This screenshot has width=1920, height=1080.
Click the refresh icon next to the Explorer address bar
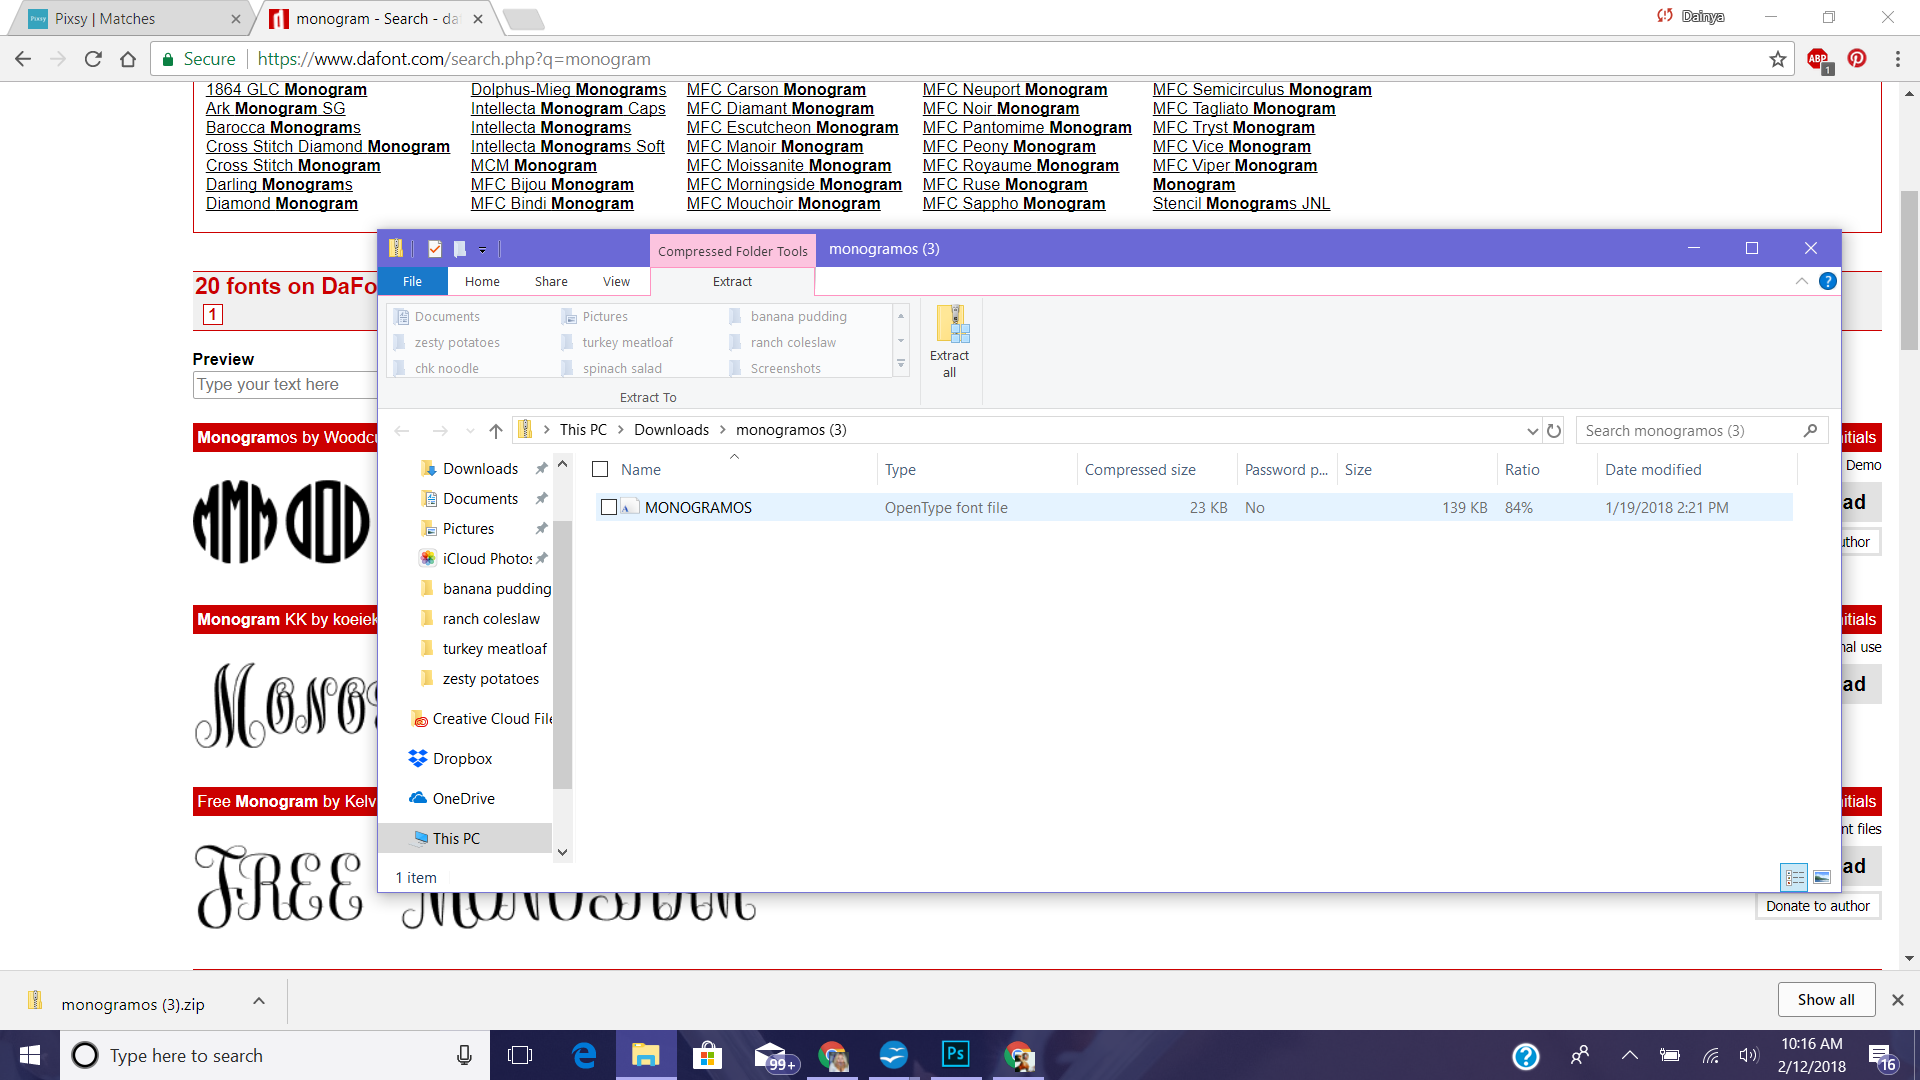(1554, 430)
